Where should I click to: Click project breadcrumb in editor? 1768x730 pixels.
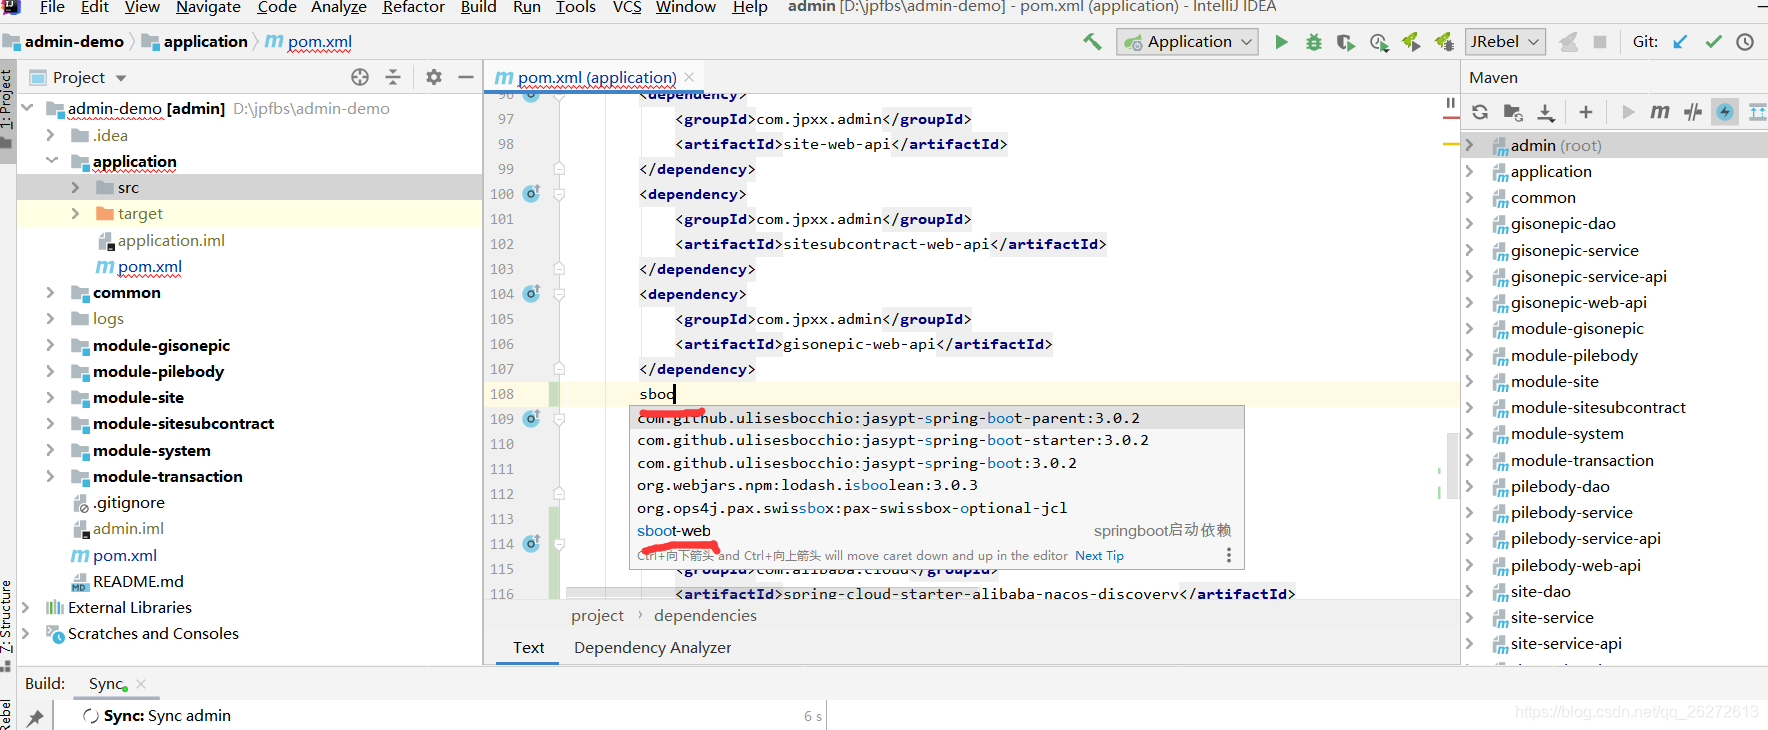597,615
